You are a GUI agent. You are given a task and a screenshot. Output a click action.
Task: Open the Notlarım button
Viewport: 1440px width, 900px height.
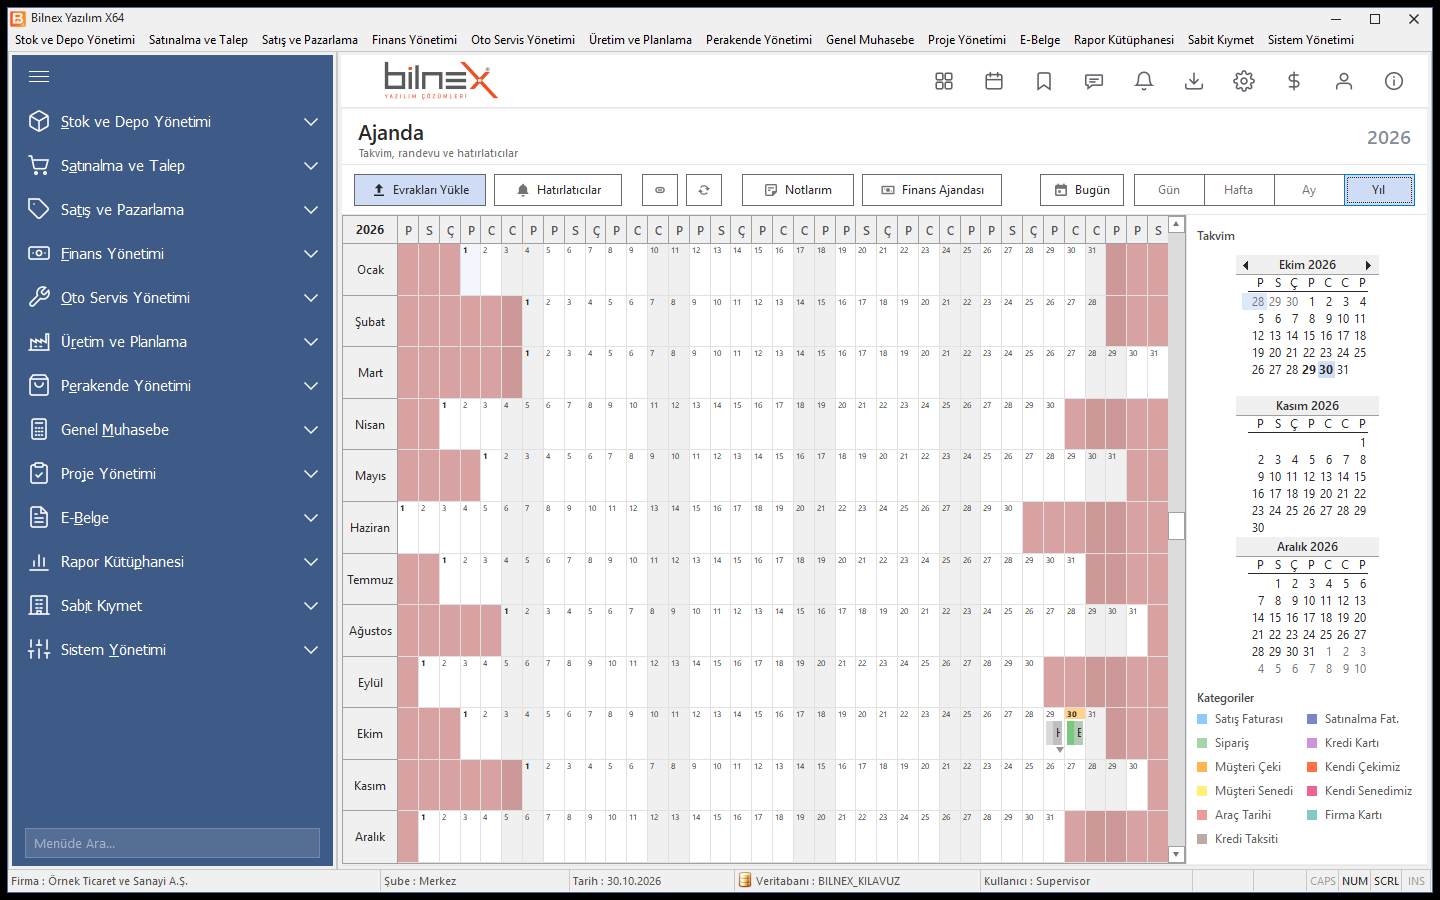pos(798,190)
